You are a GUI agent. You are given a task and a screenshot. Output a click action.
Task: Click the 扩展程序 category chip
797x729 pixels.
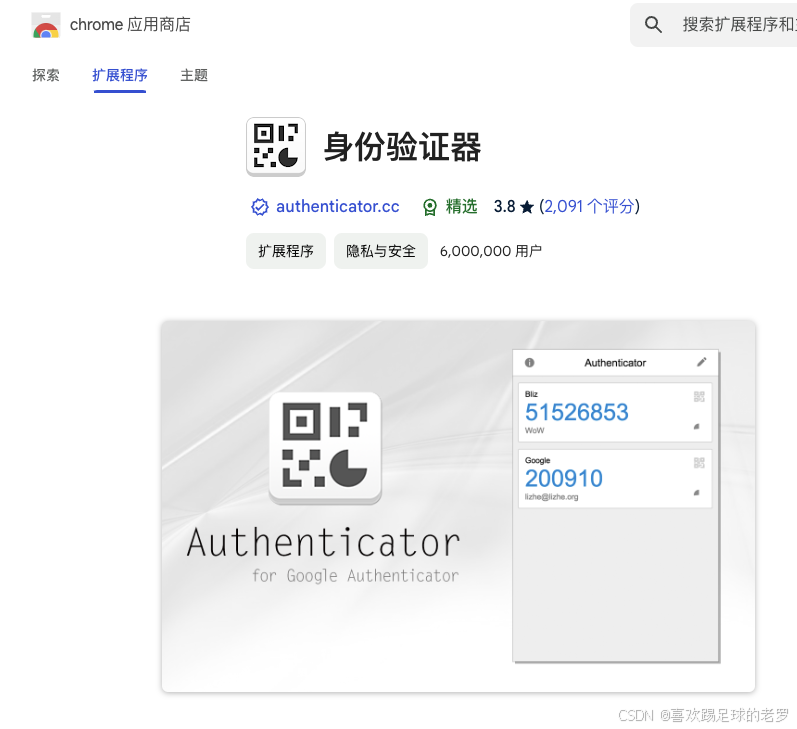pyautogui.click(x=286, y=251)
